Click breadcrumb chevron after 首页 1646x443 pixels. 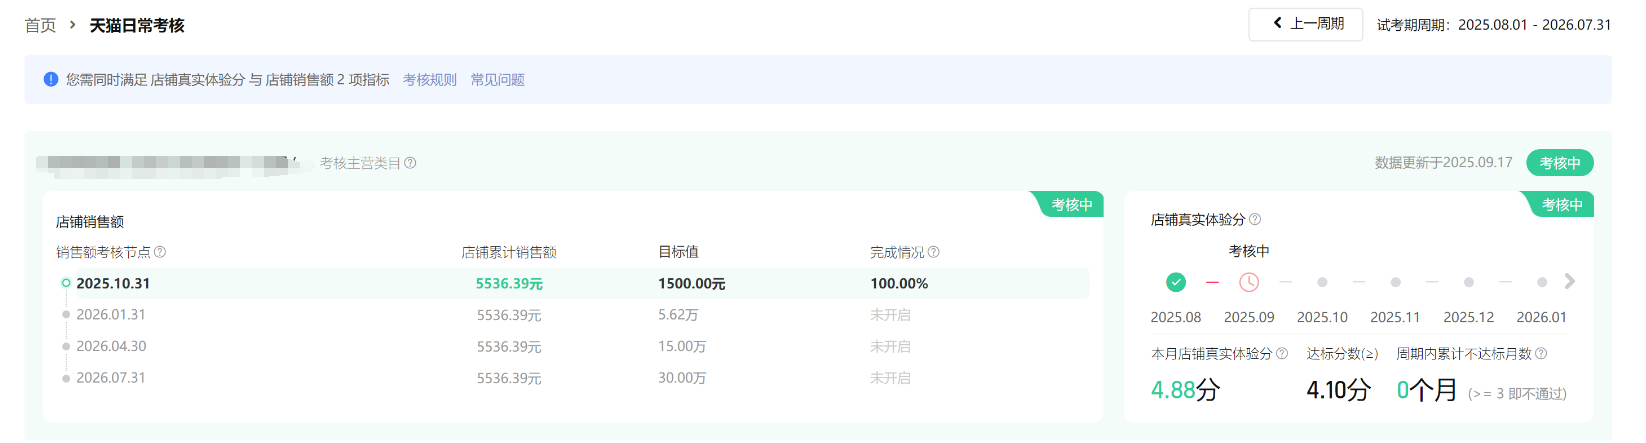pyautogui.click(x=73, y=25)
